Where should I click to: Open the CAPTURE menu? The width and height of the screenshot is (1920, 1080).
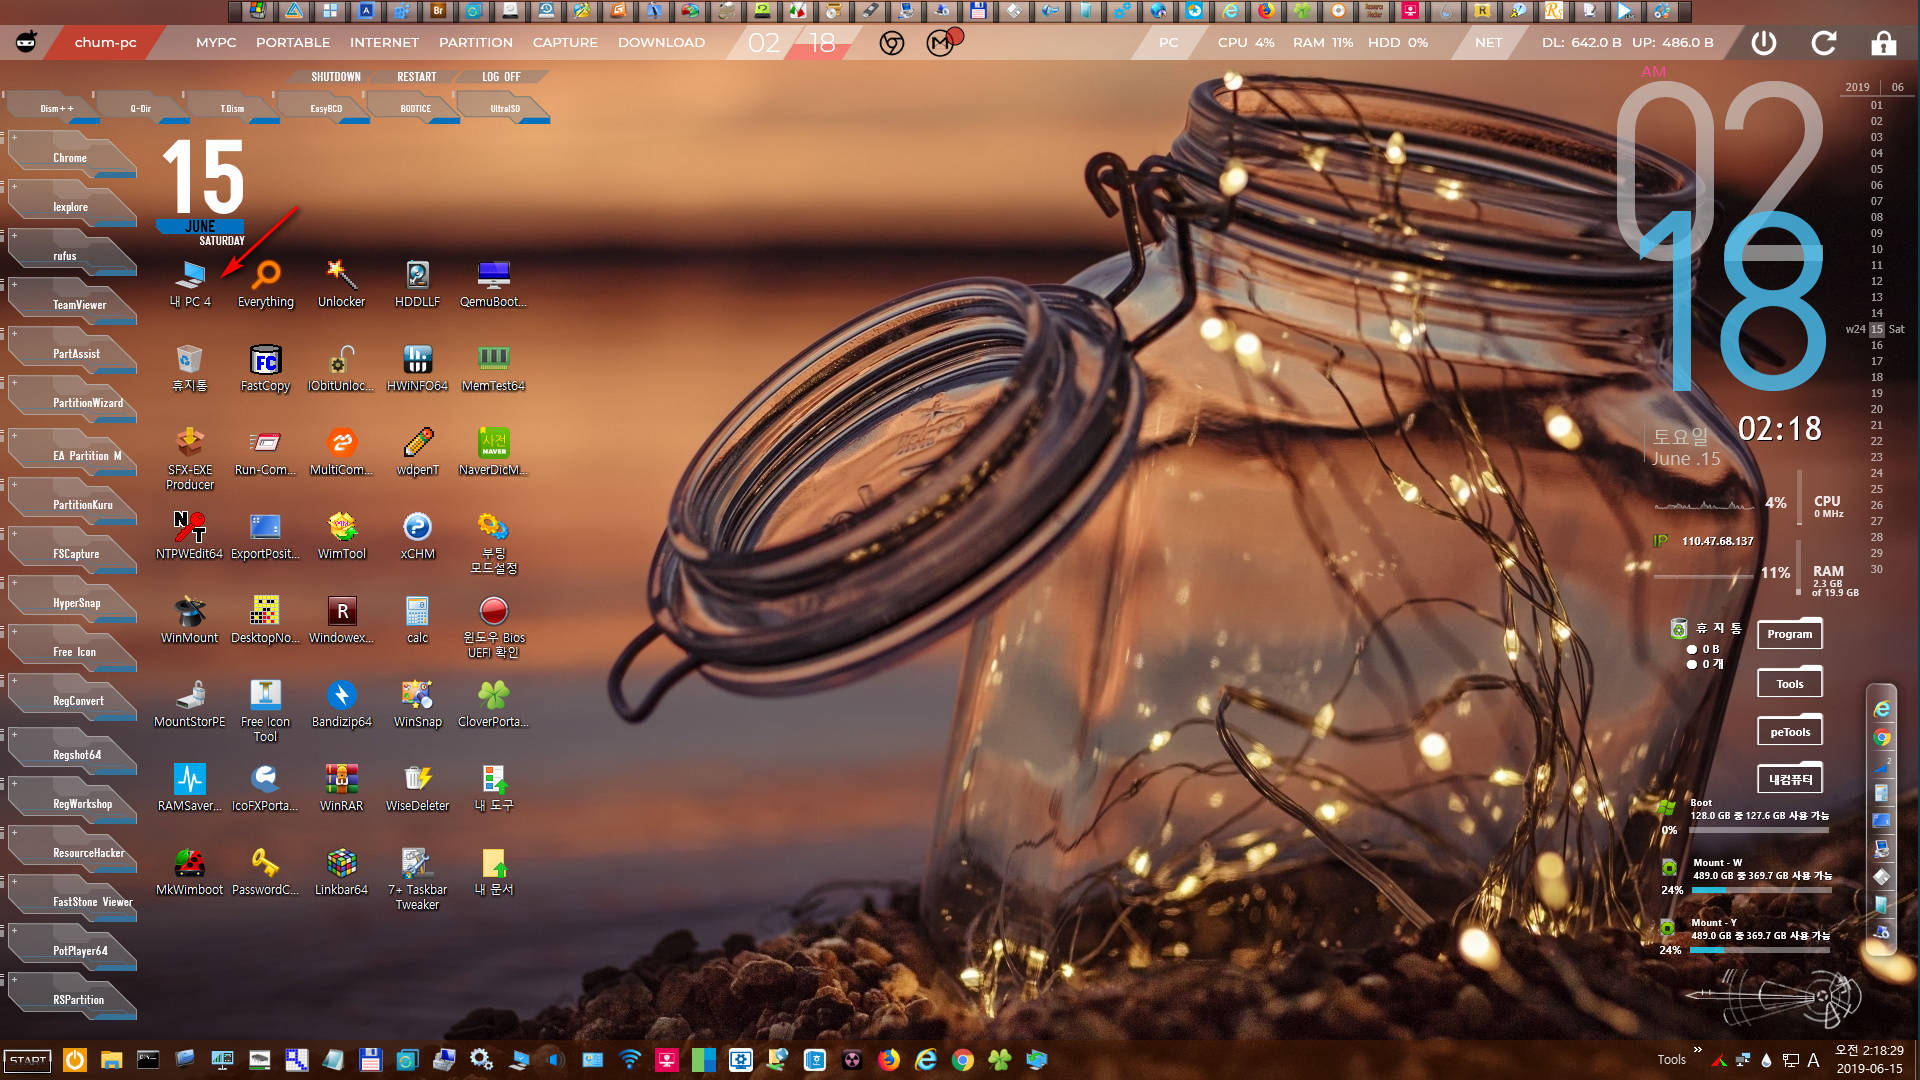(x=565, y=43)
